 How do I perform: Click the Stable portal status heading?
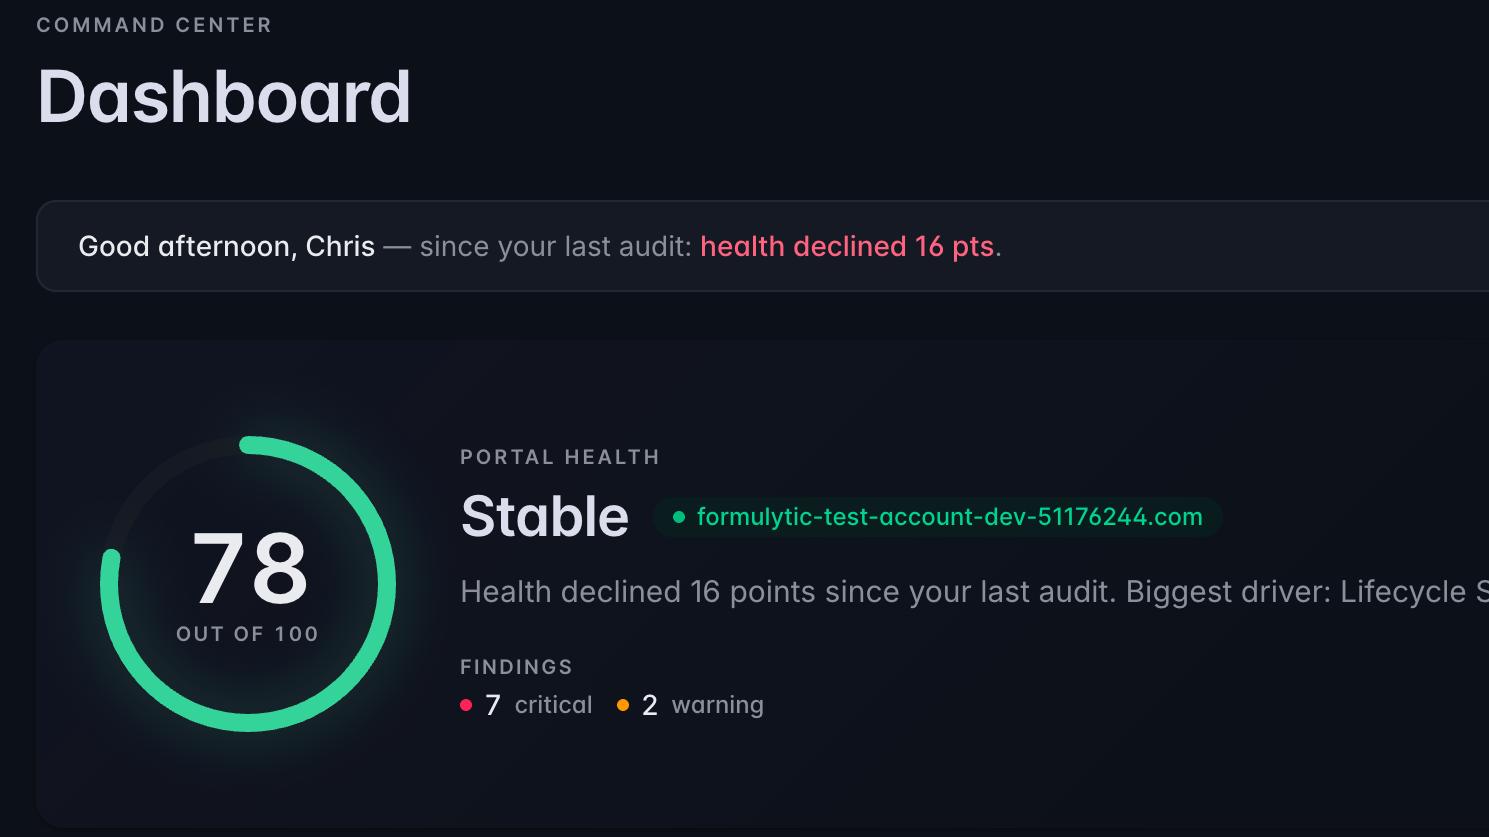click(545, 517)
